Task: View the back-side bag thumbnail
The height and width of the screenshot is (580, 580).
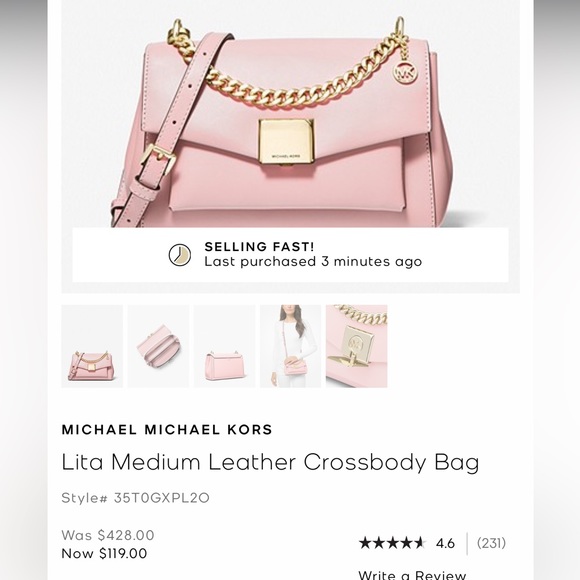Action: [x=224, y=346]
